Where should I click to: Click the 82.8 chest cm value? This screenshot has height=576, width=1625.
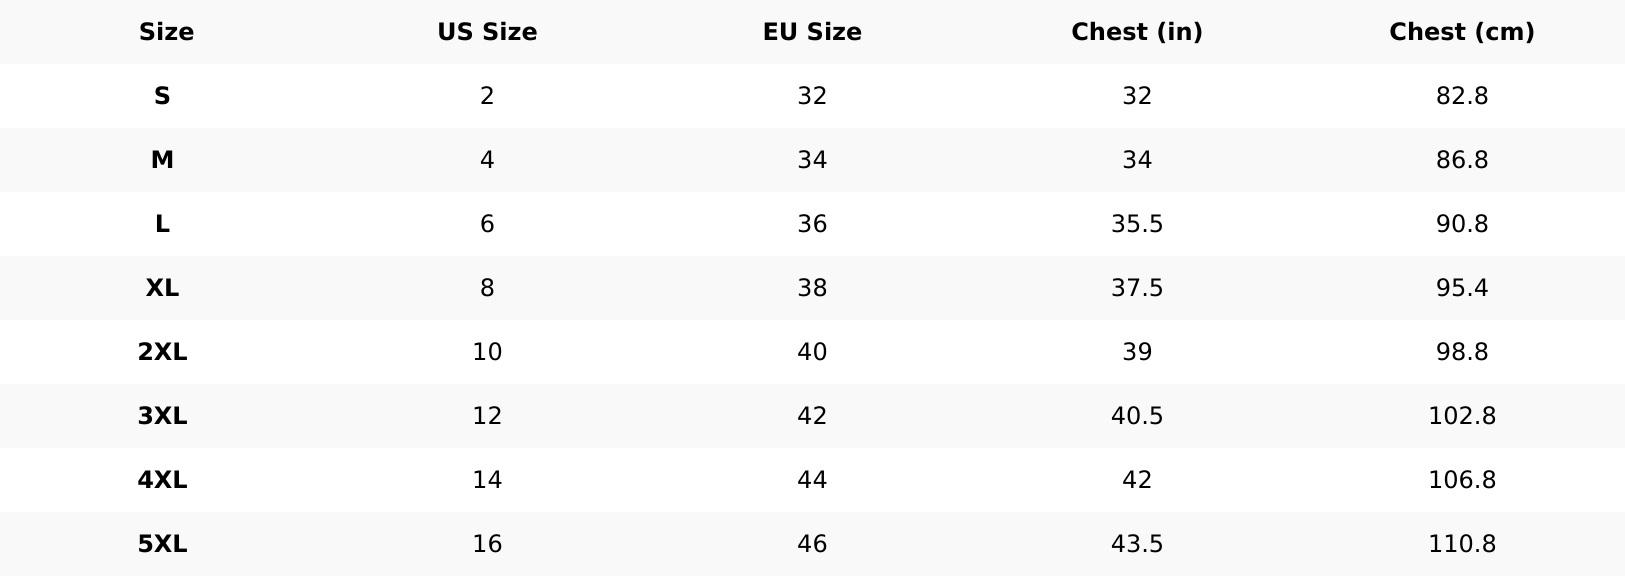[x=1462, y=96]
